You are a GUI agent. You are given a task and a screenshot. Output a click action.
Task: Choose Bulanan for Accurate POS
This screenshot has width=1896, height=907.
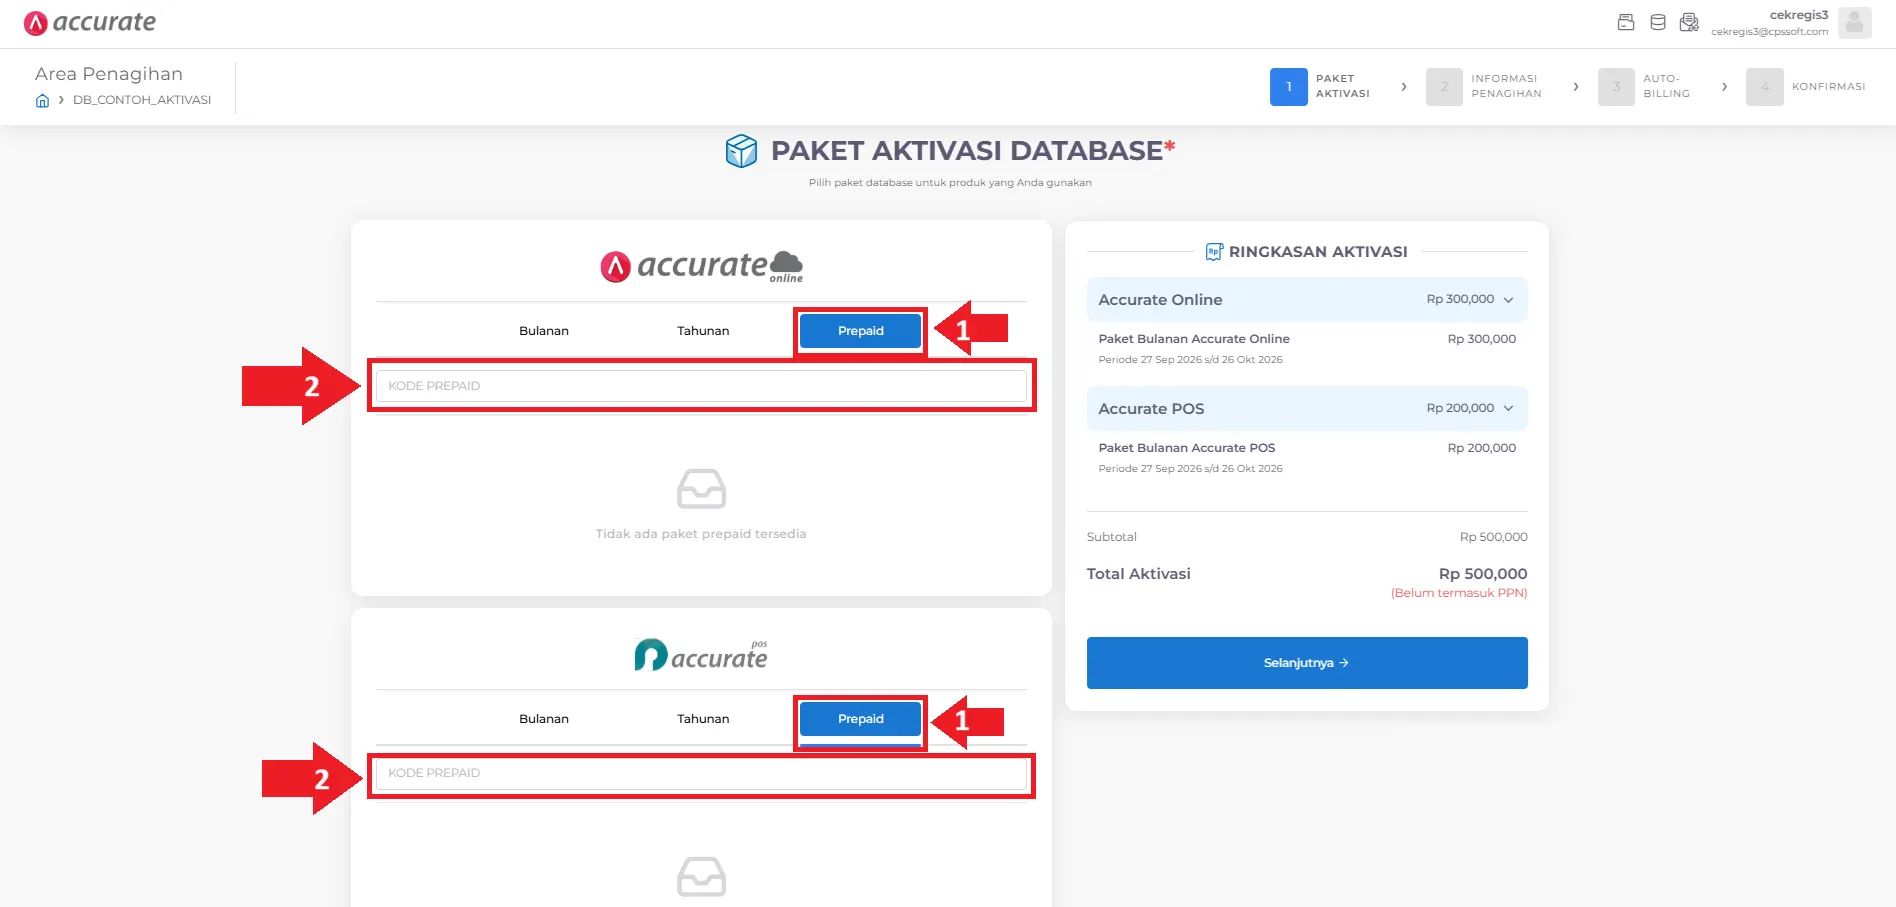pos(544,719)
